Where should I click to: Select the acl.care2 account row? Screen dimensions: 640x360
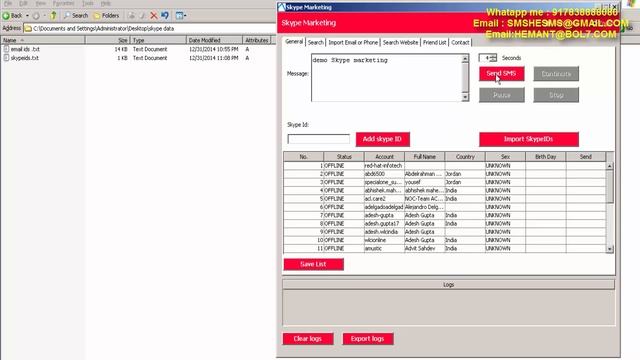(445, 199)
